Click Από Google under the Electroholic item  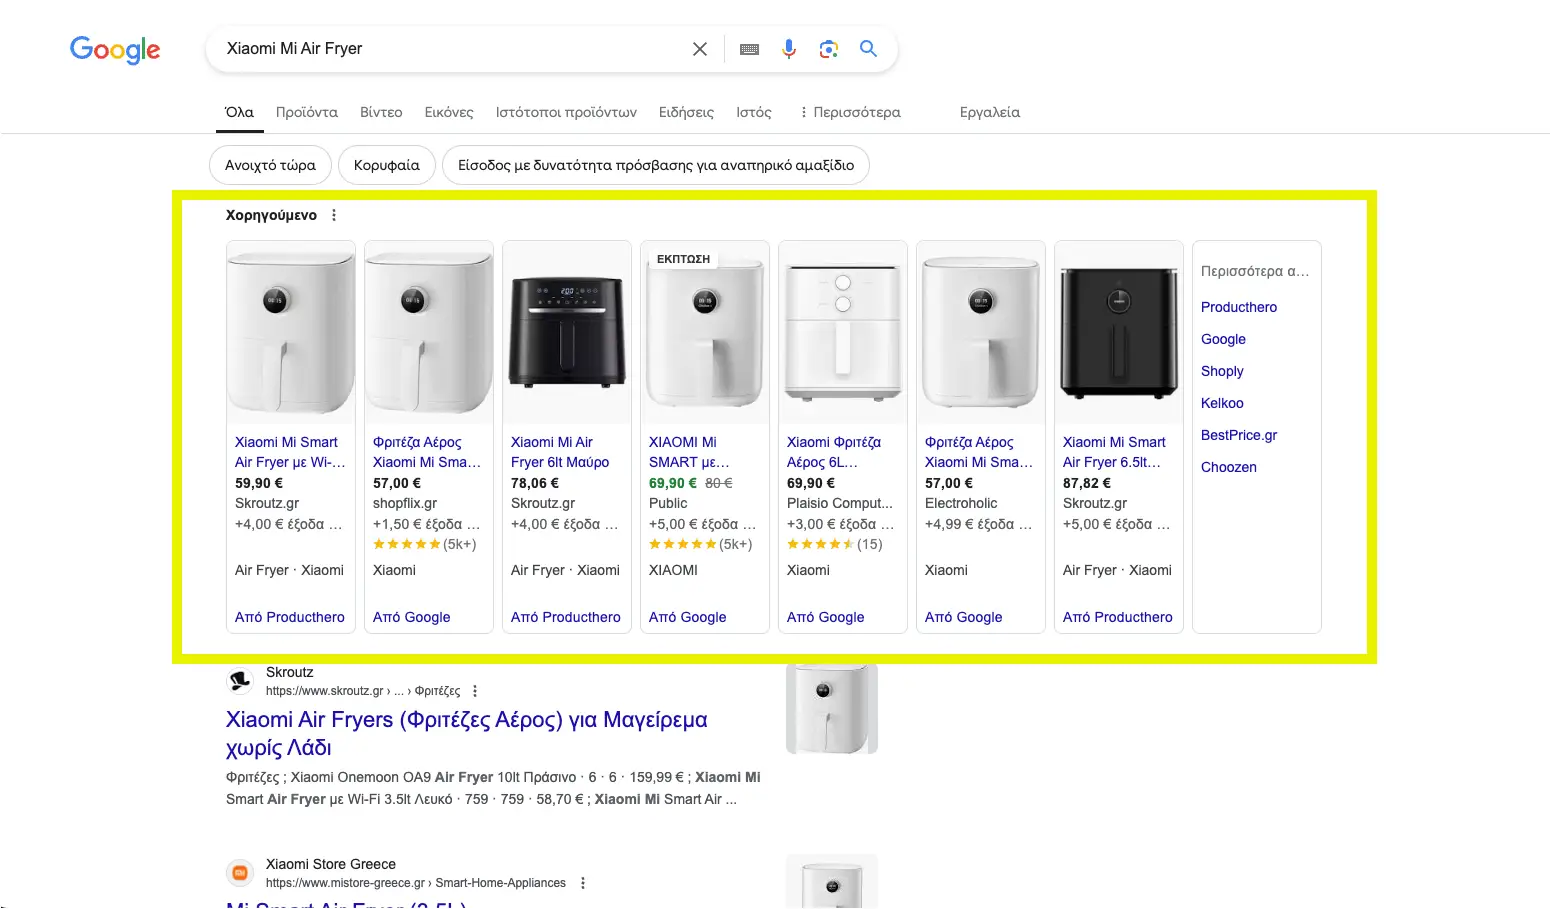(x=964, y=617)
